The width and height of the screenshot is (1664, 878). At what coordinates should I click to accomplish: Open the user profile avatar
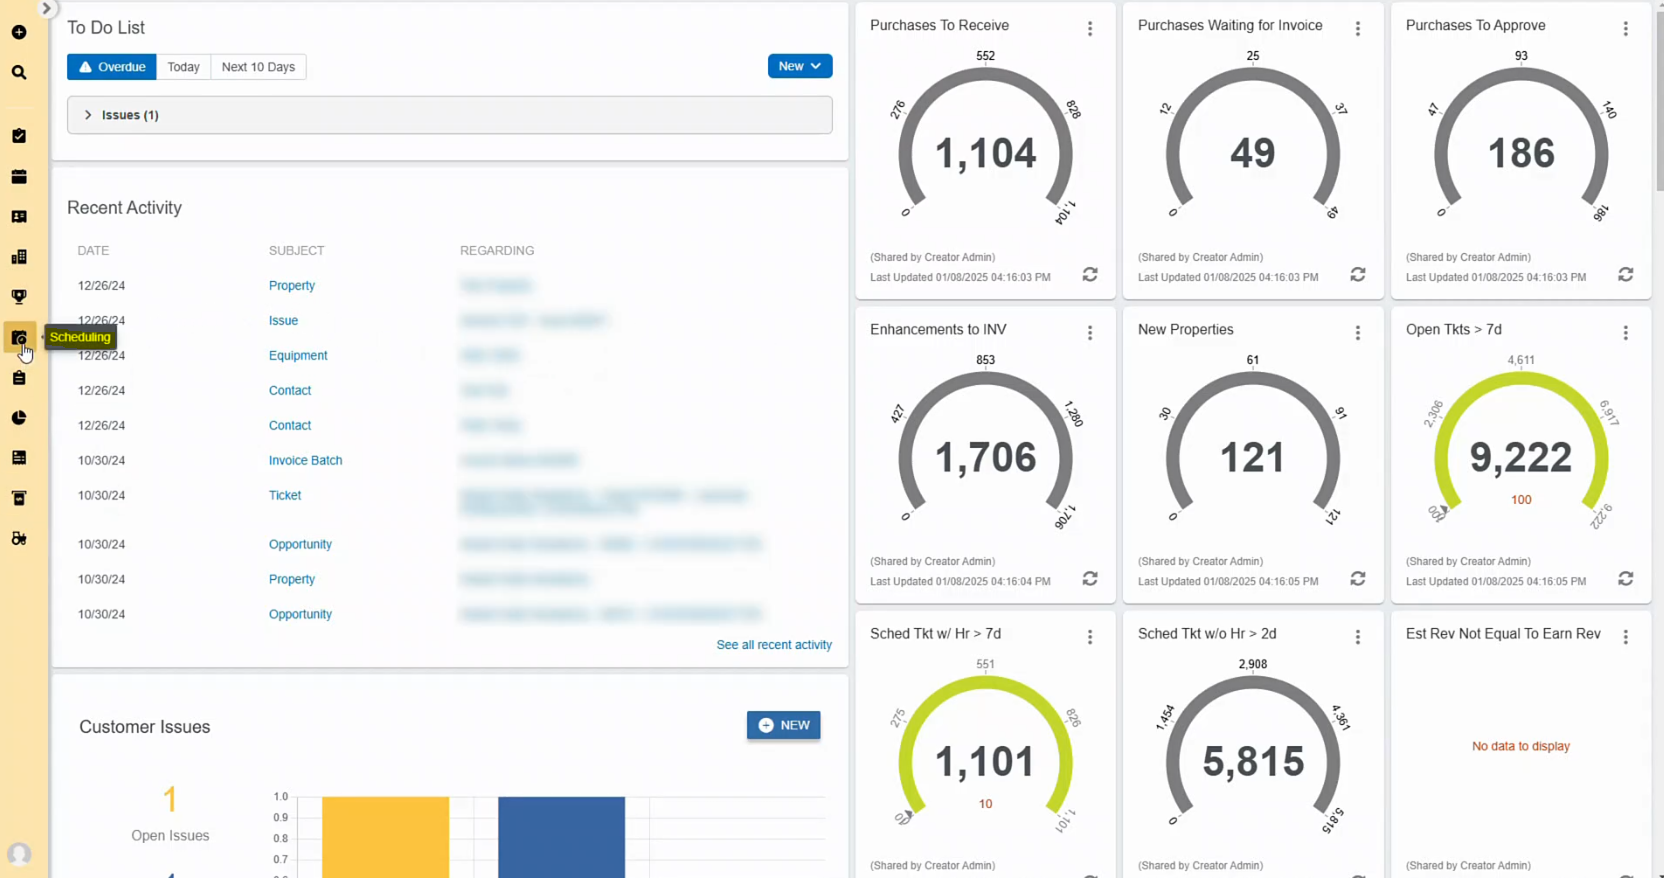pyautogui.click(x=19, y=854)
